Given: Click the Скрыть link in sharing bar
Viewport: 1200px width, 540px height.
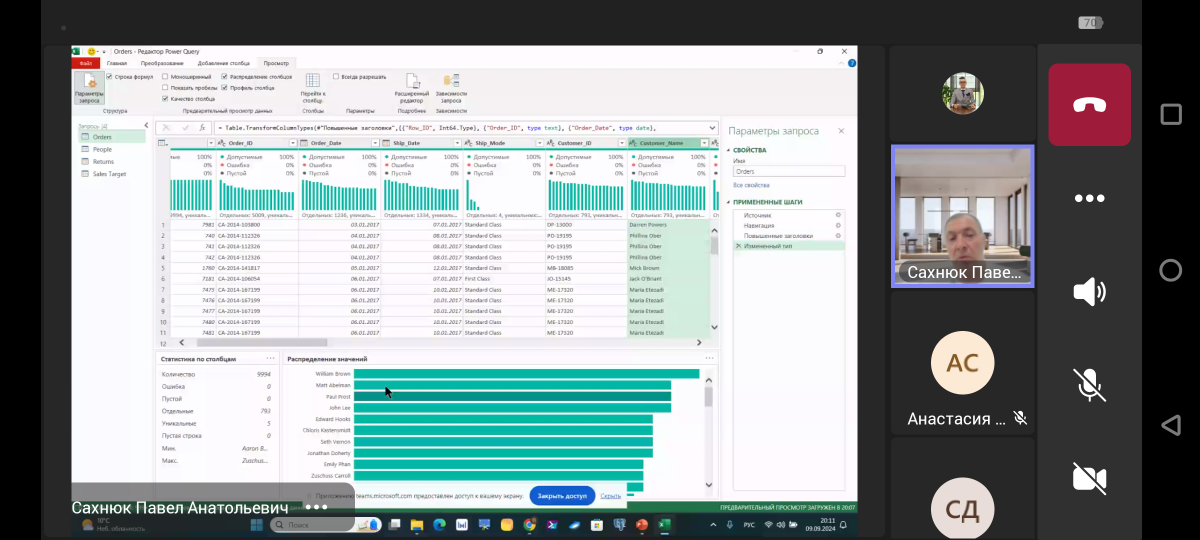Looking at the screenshot, I should pyautogui.click(x=610, y=495).
